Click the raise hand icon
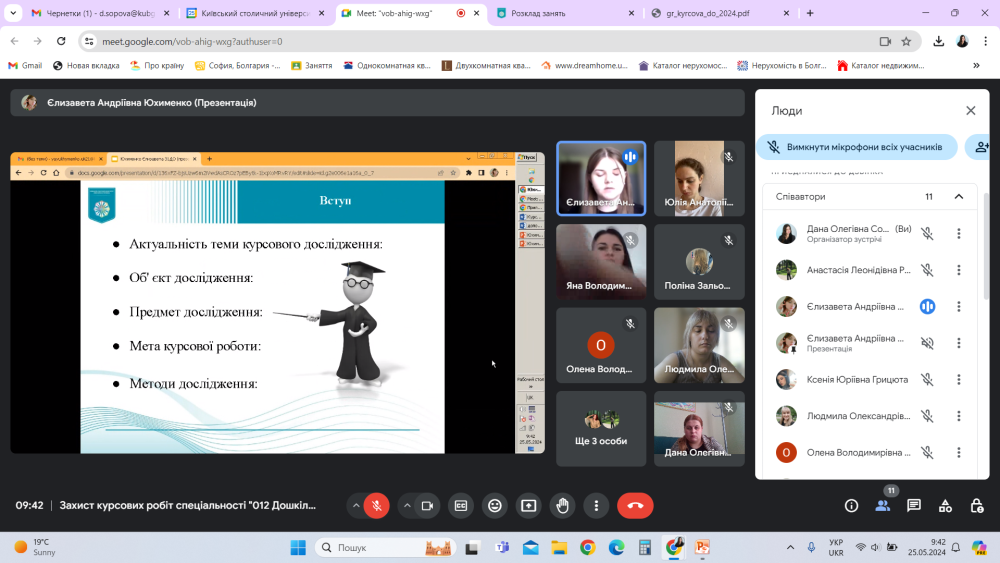Image resolution: width=1000 pixels, height=563 pixels. (562, 506)
